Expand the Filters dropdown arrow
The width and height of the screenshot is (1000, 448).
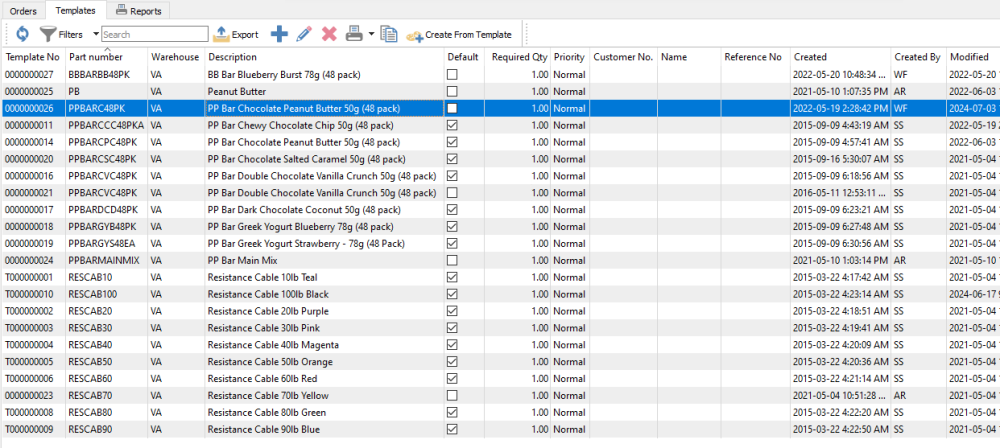click(x=96, y=34)
